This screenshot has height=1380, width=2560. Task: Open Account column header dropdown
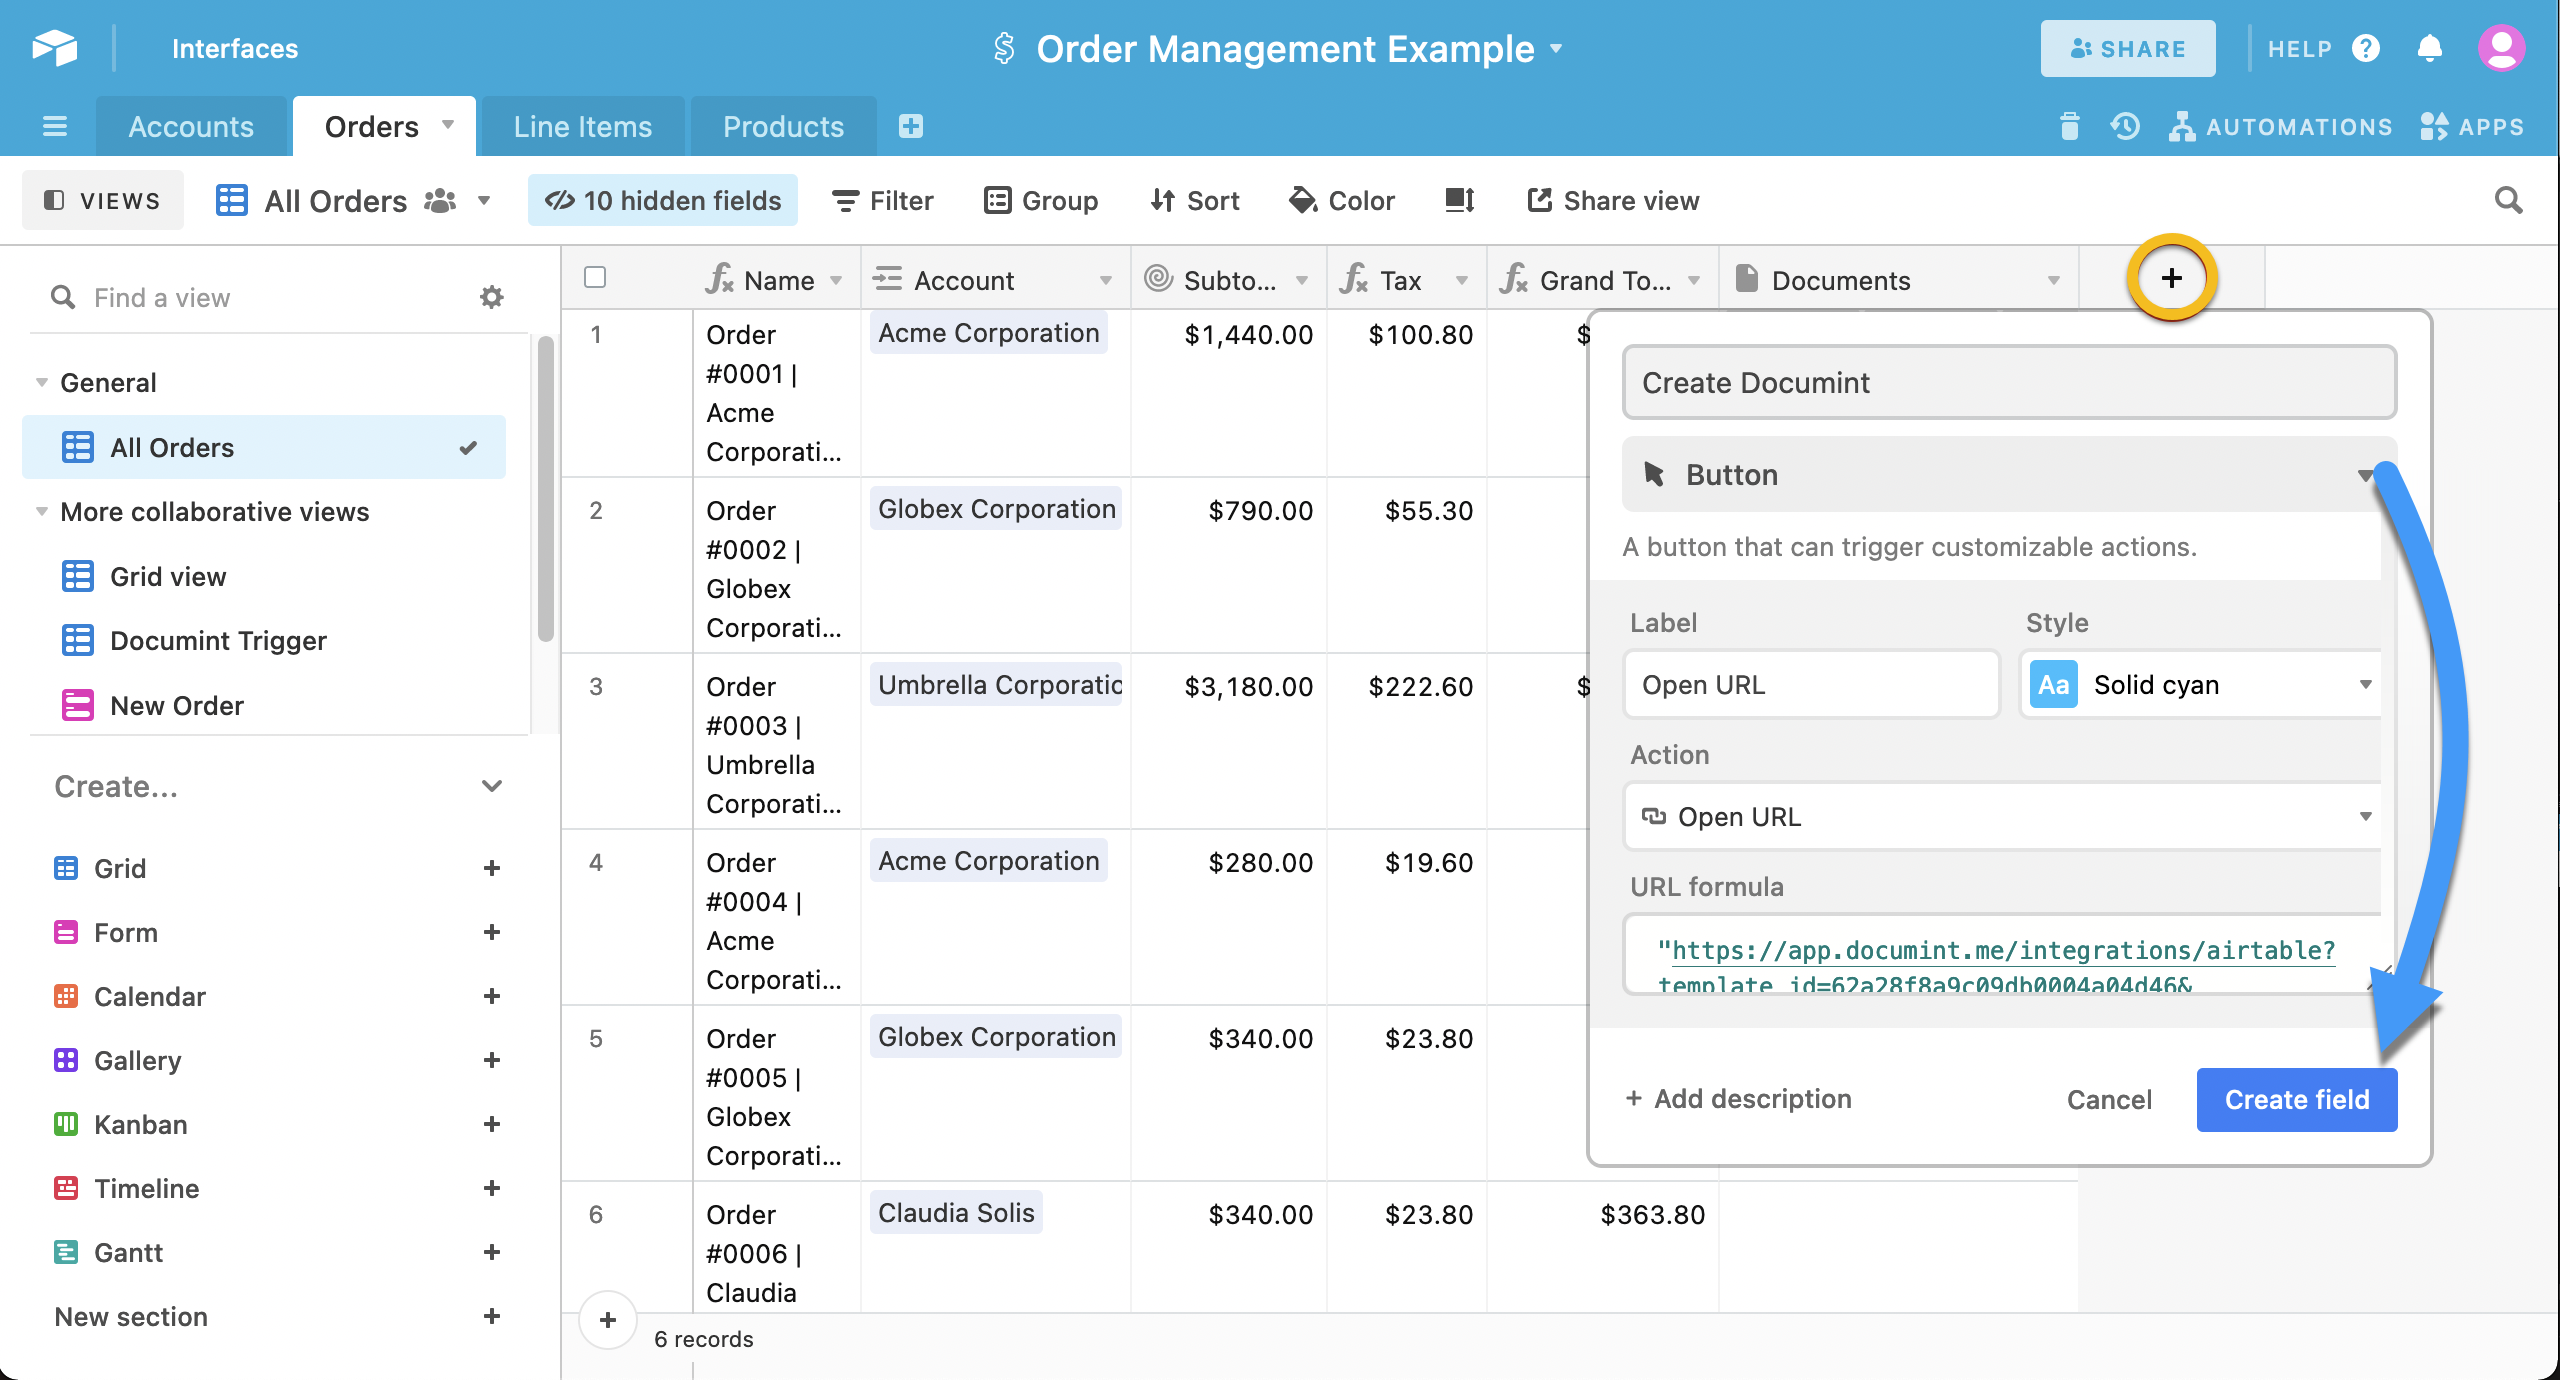click(x=1106, y=280)
